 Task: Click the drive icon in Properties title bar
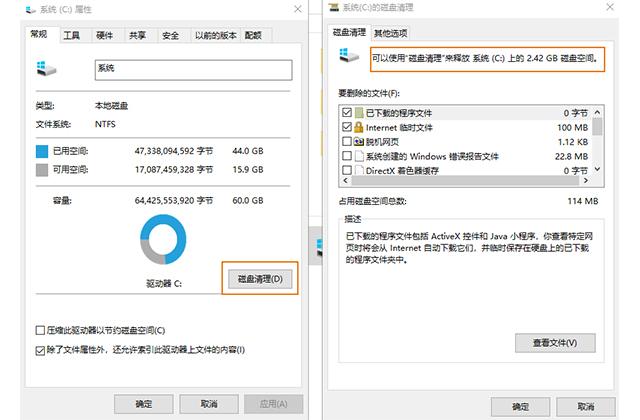(31, 9)
